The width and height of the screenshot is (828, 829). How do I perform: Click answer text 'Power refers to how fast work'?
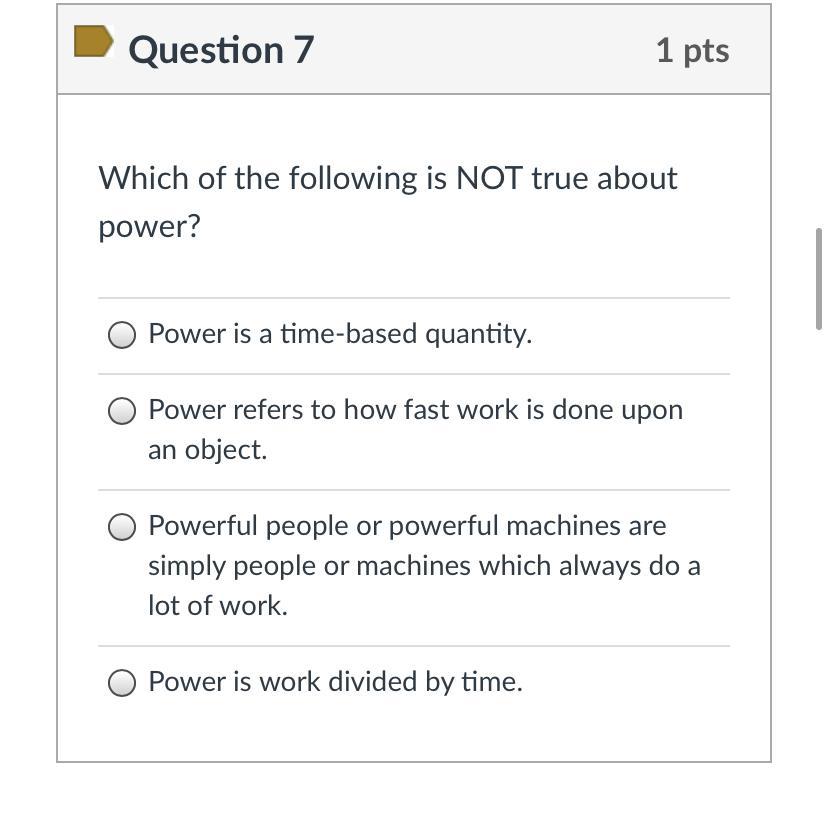(415, 410)
